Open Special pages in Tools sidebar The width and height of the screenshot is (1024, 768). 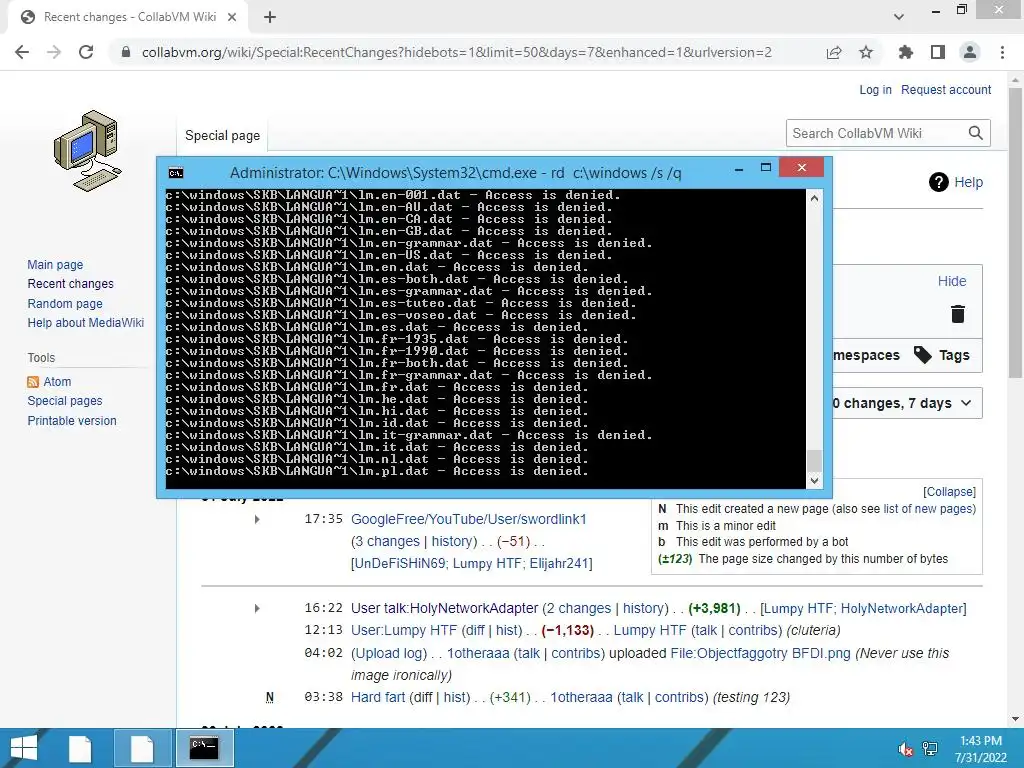click(65, 401)
